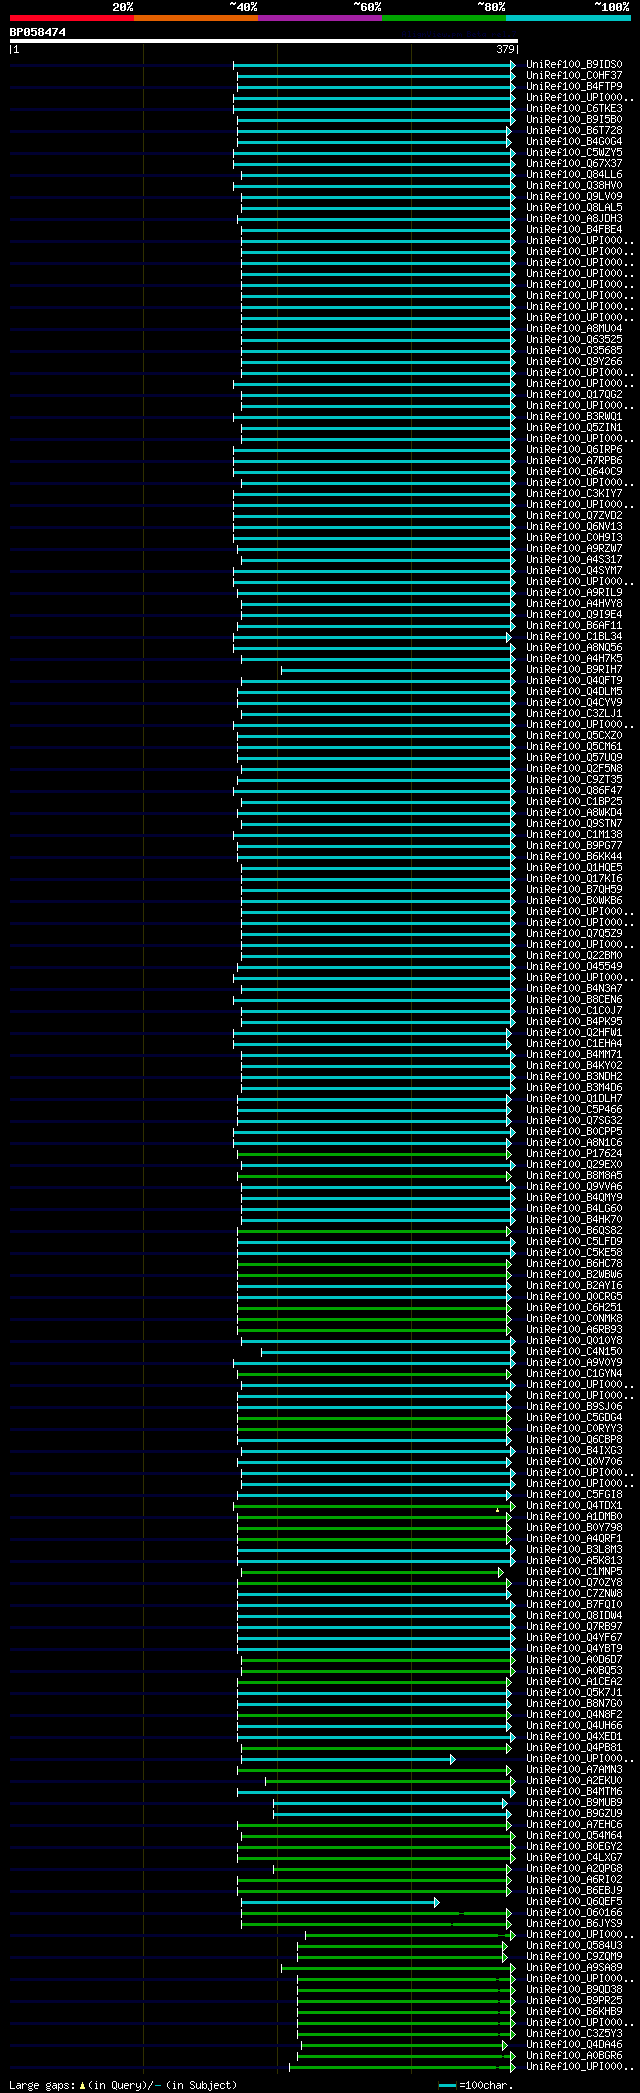
Task: Select the UniRef100_Q6CBP8 label
Action: (574, 1439)
